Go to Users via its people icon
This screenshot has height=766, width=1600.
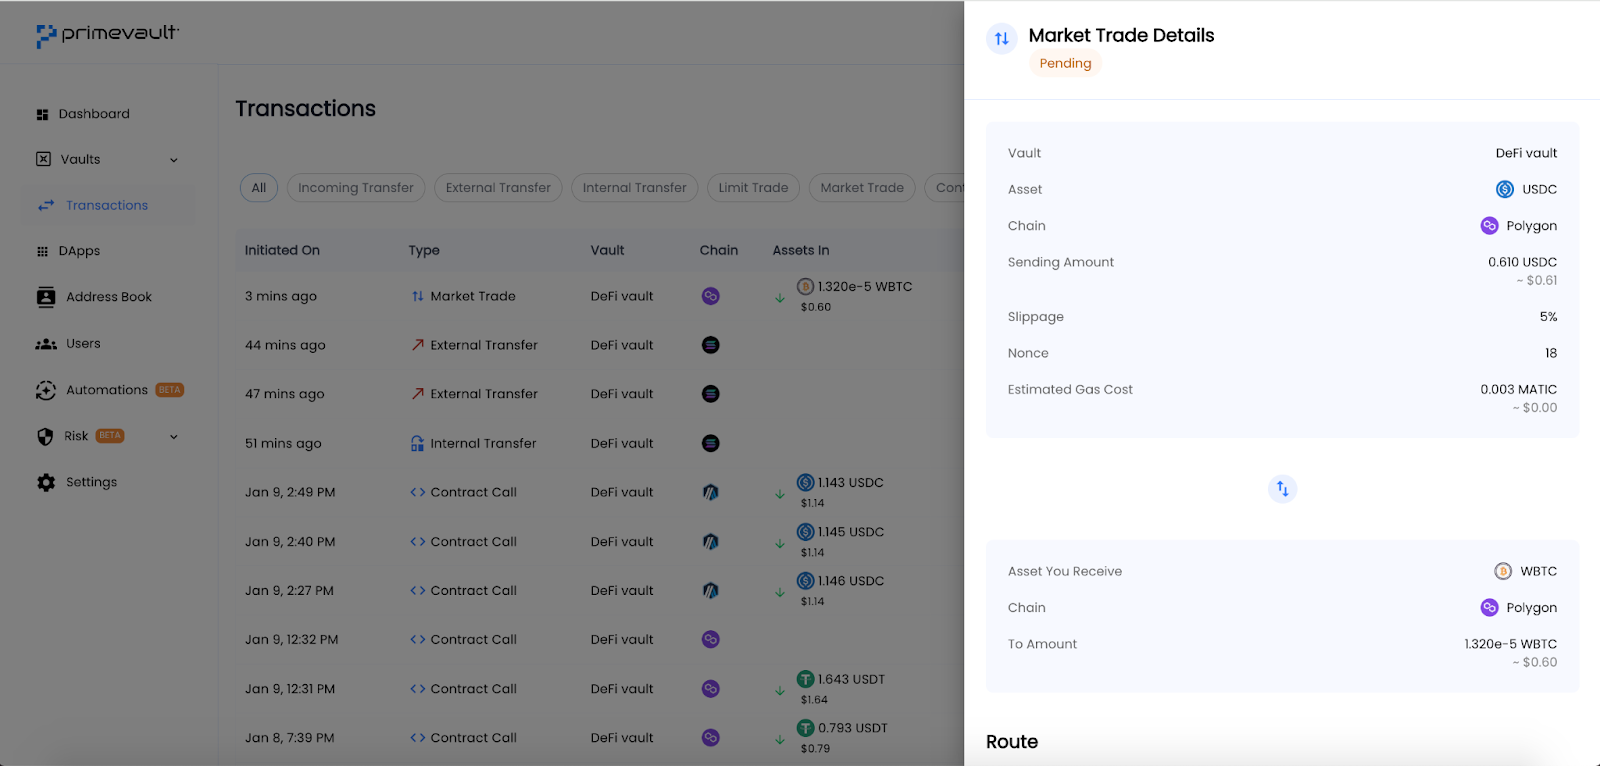pos(46,344)
